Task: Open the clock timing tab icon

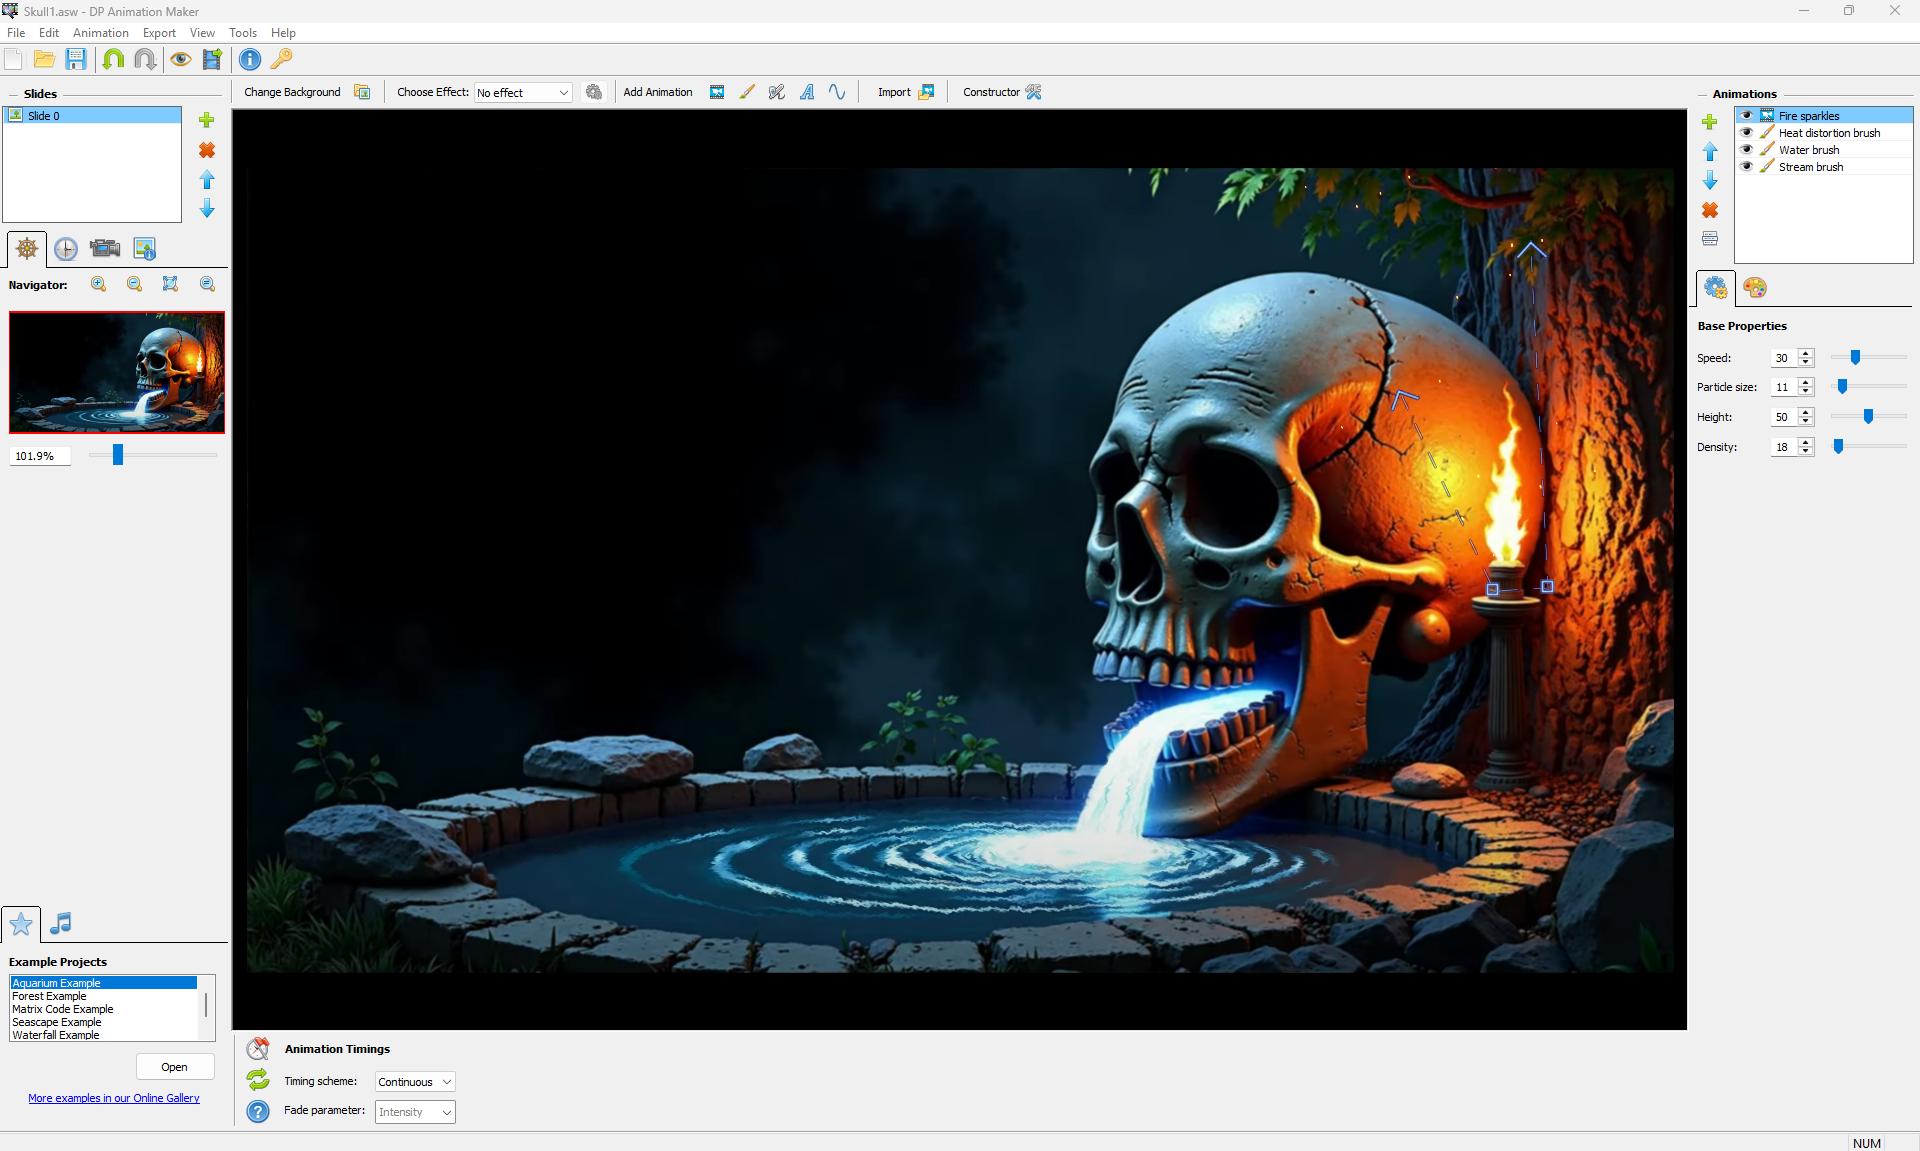Action: (x=66, y=249)
